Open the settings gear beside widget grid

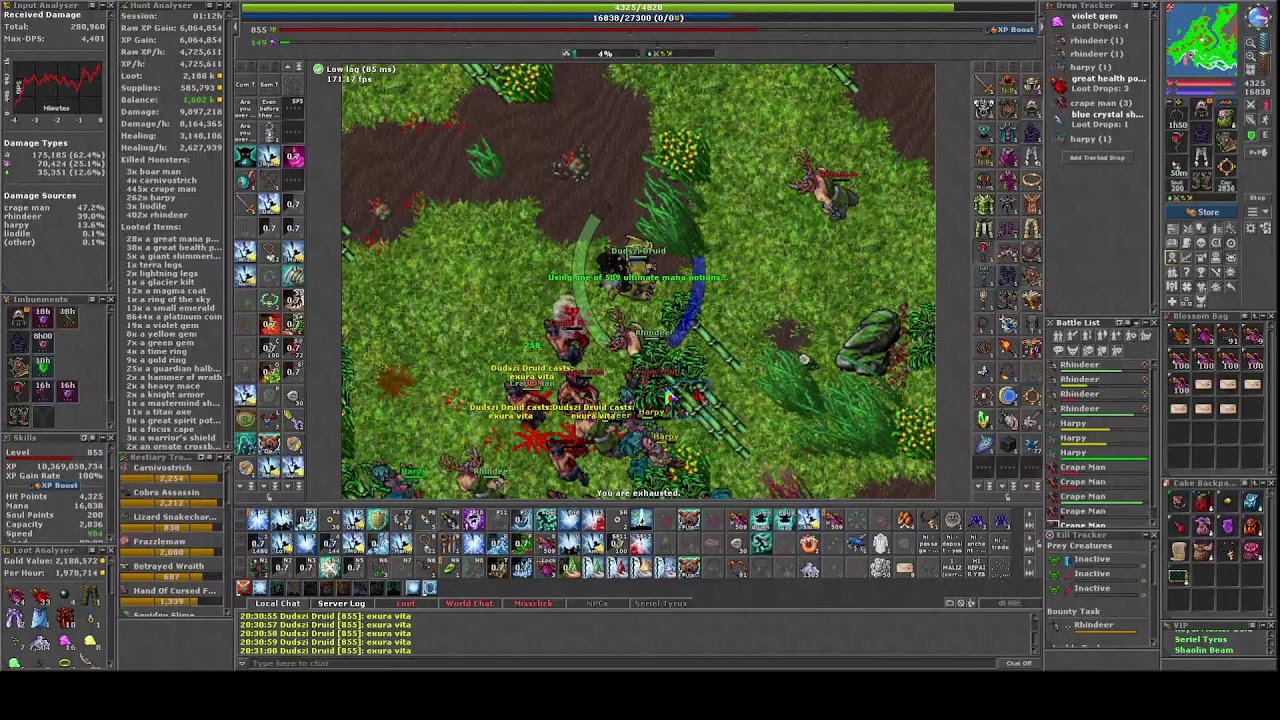click(x=1251, y=229)
